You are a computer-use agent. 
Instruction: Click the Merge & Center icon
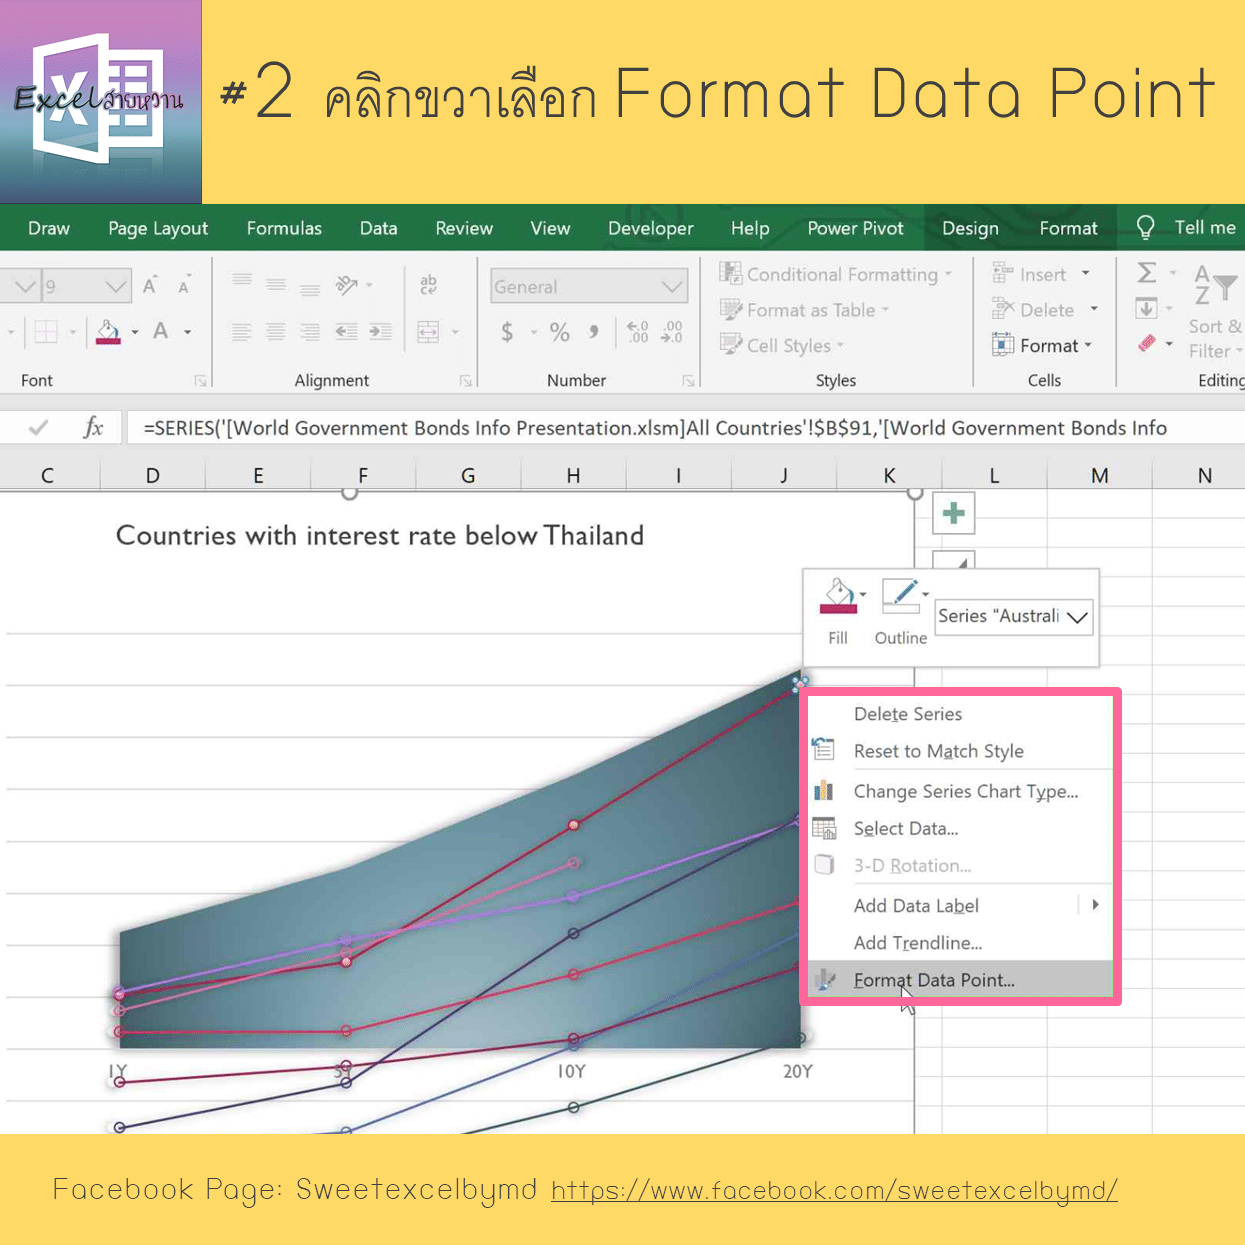point(429,331)
